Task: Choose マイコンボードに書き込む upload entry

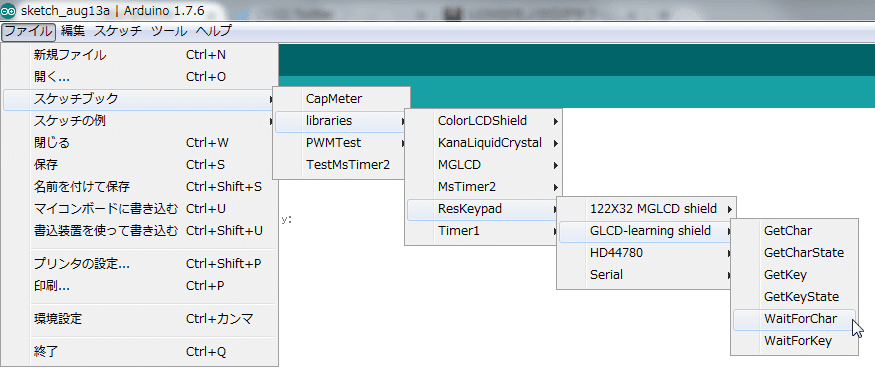Action: point(140,209)
